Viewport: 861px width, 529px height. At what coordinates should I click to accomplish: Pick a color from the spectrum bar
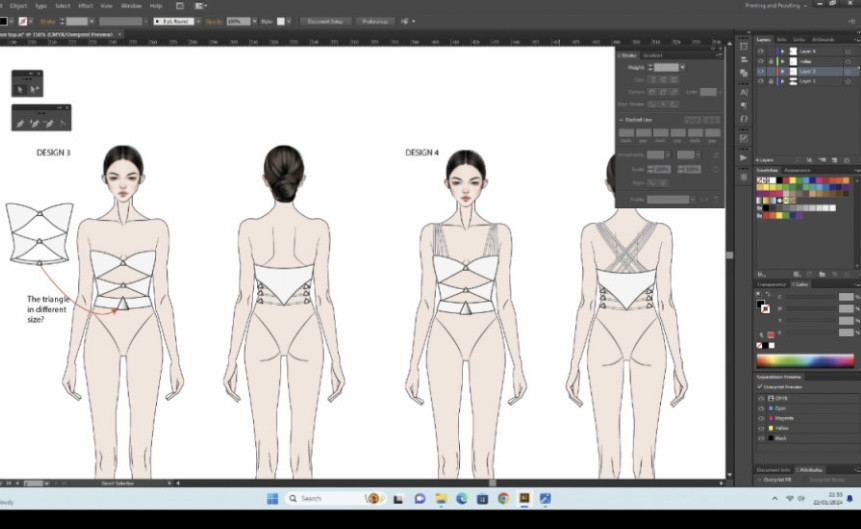(803, 361)
